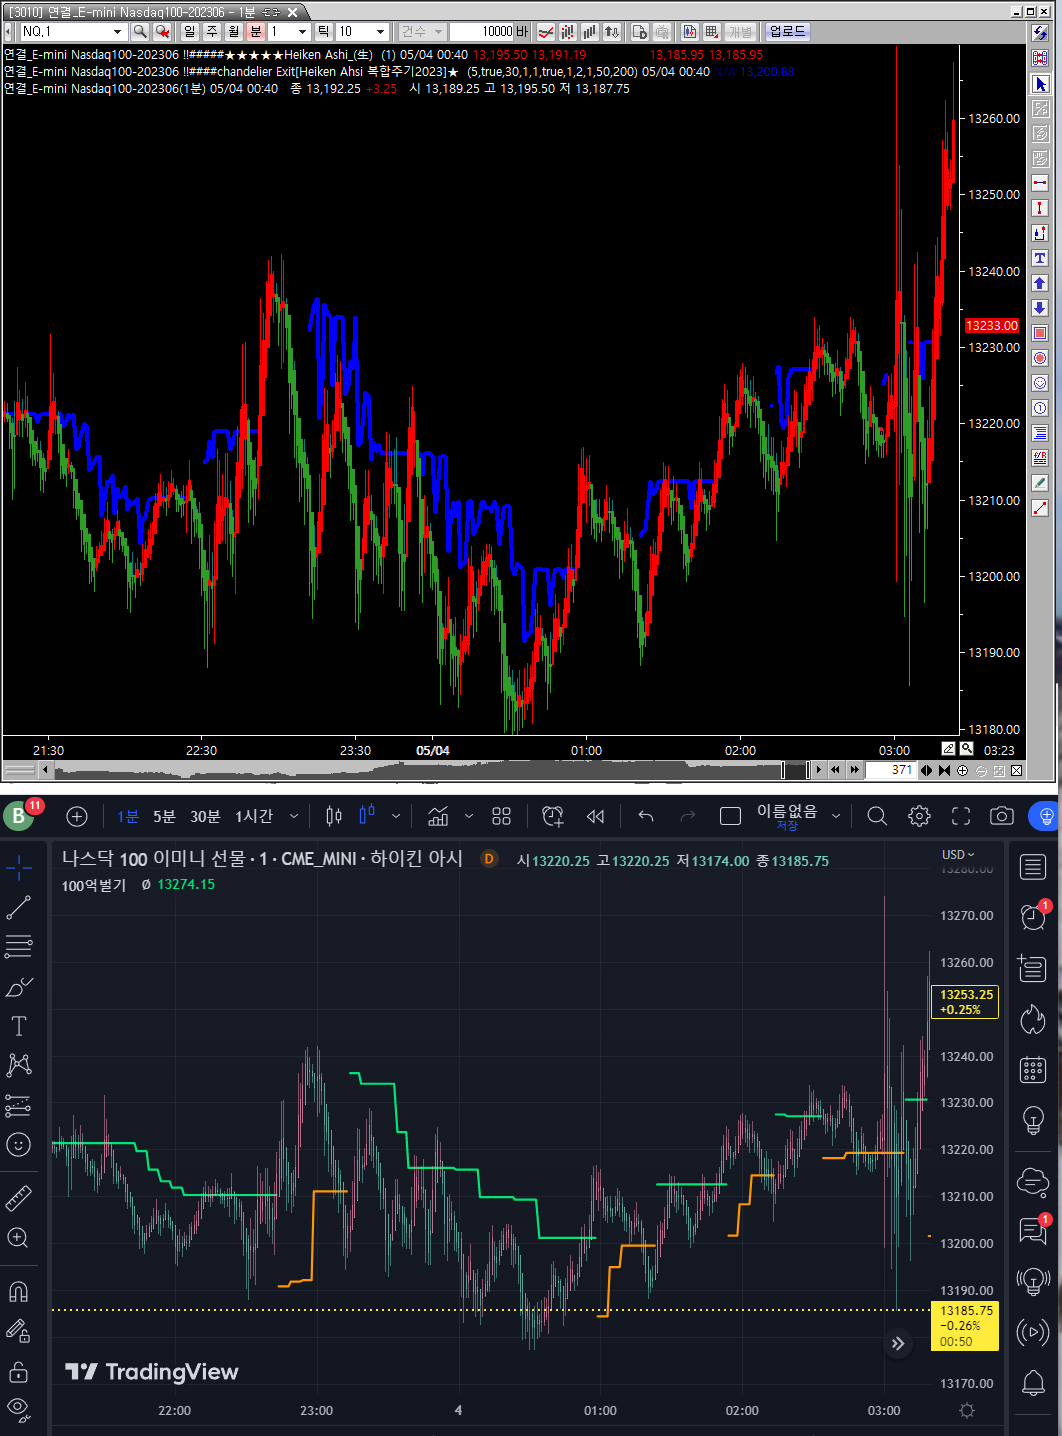Screen dimensions: 1062x1436
Task: Expand the NQ.1 symbol dropdown
Action: click(117, 32)
